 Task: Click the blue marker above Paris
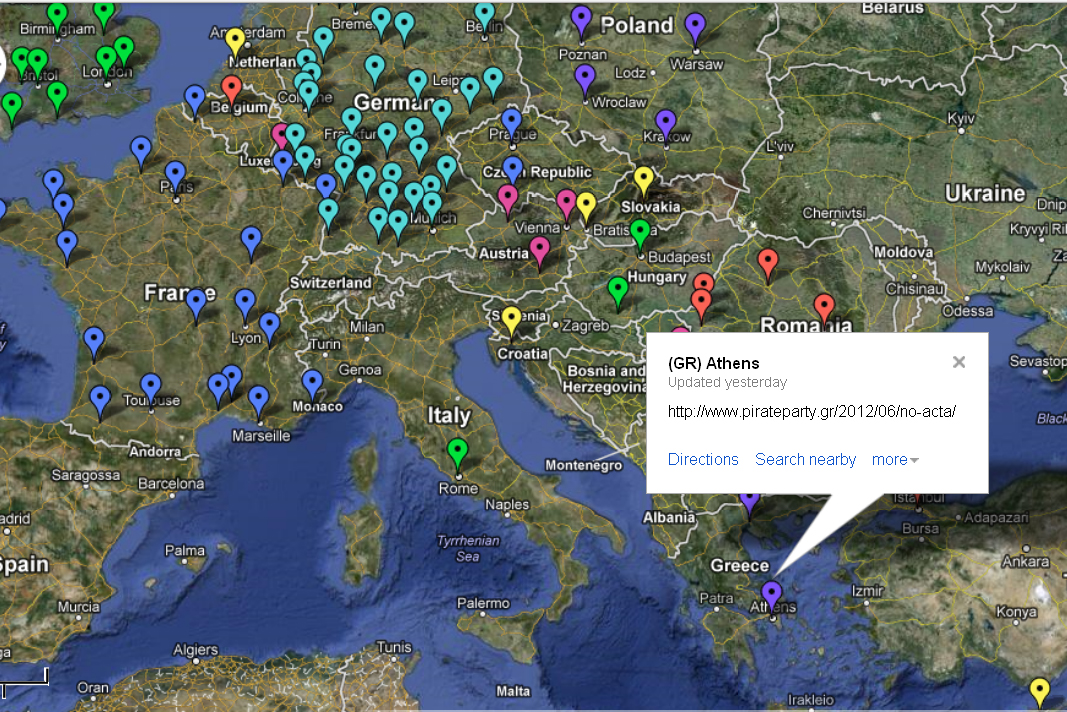click(176, 173)
